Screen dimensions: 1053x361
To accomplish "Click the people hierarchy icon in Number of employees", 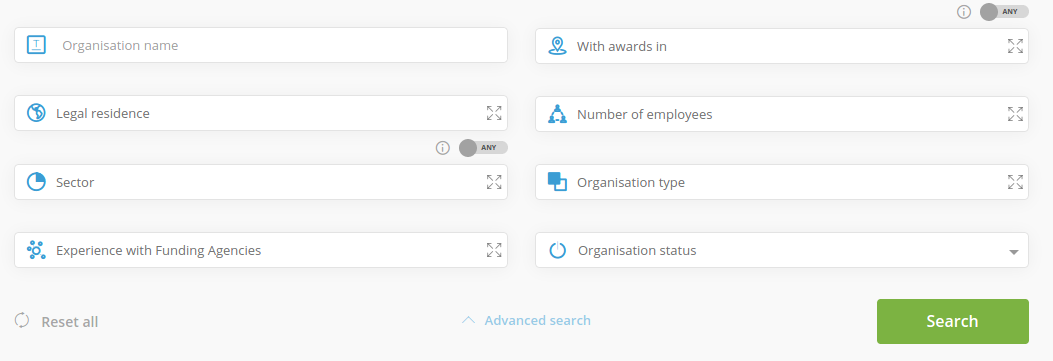I will click(557, 114).
